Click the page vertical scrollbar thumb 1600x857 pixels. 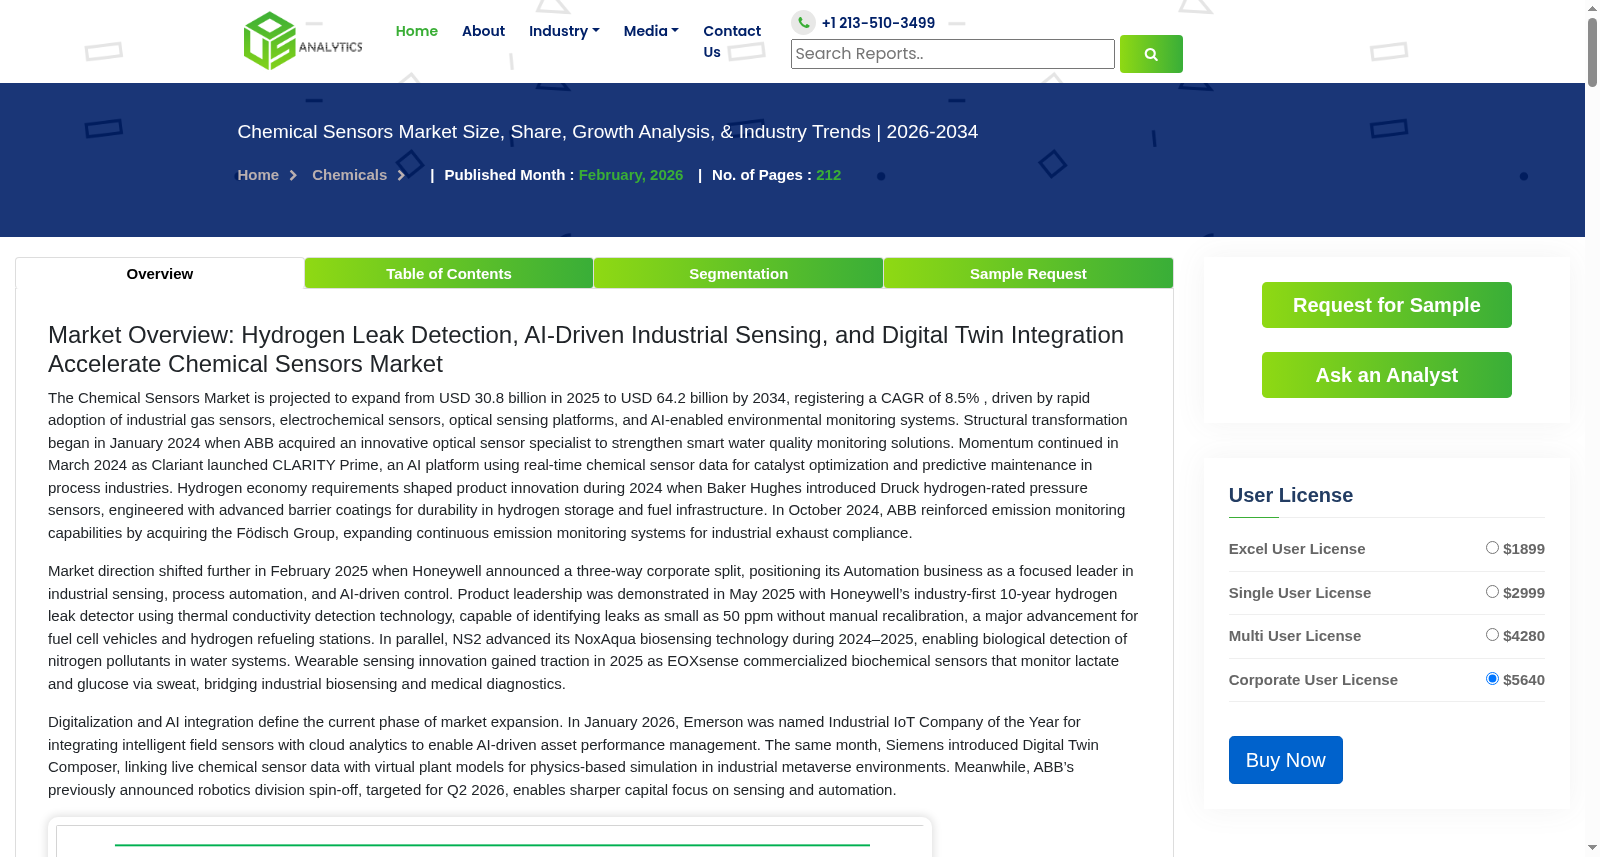[x=1592, y=52]
